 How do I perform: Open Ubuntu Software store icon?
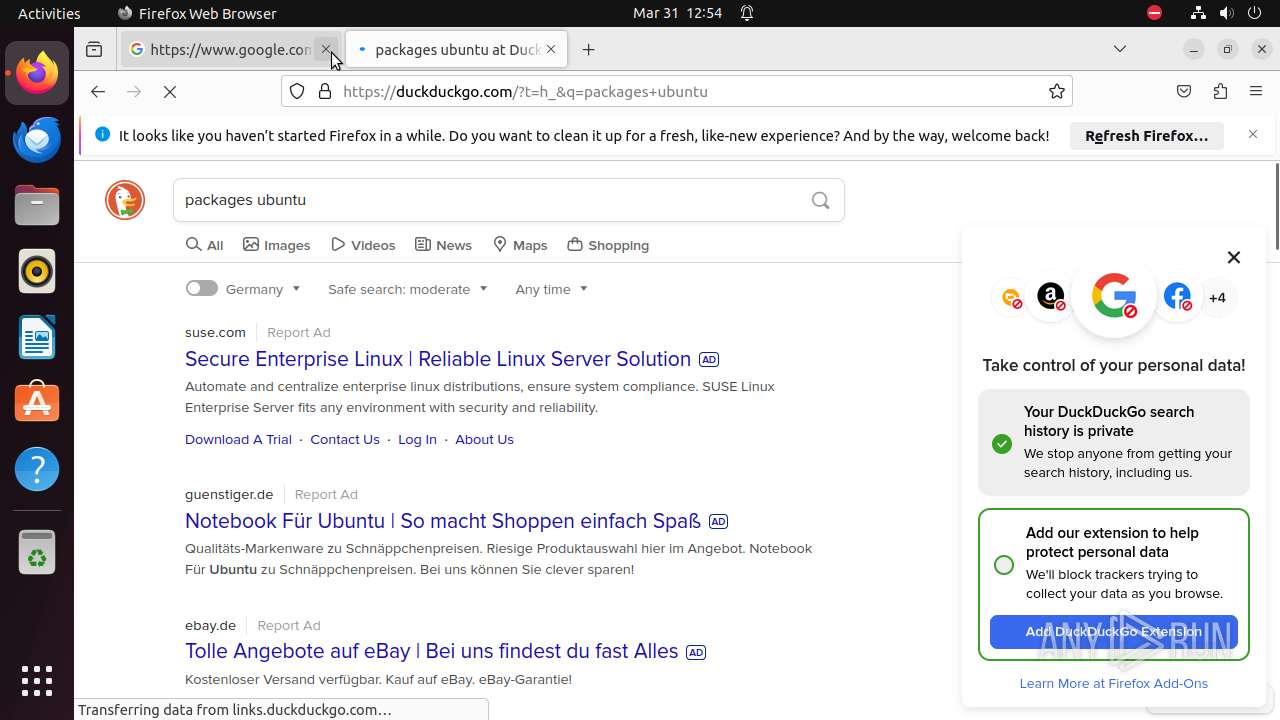(37, 403)
